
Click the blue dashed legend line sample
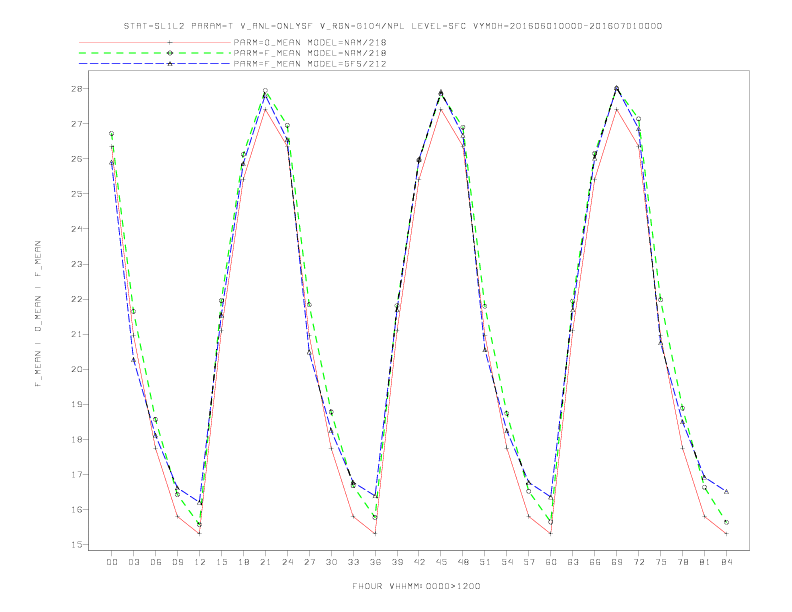pos(155,64)
